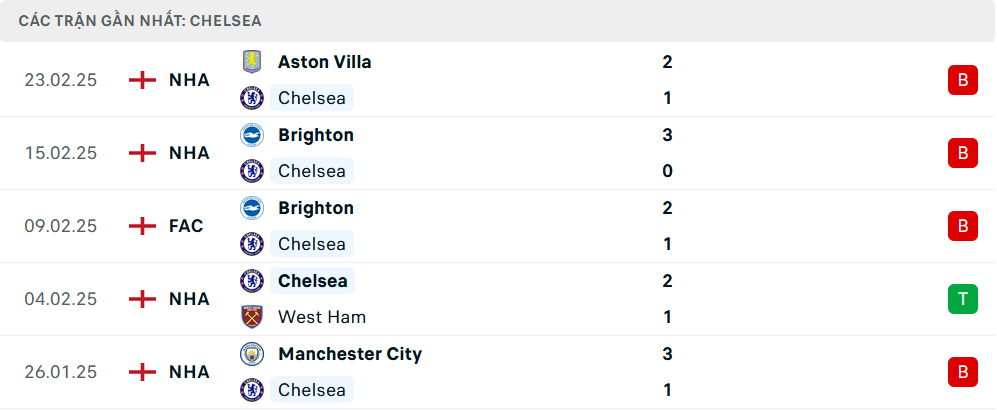Click the highlighted Chelsea name under Aston Villa
This screenshot has height=410, width=997.
tap(311, 98)
